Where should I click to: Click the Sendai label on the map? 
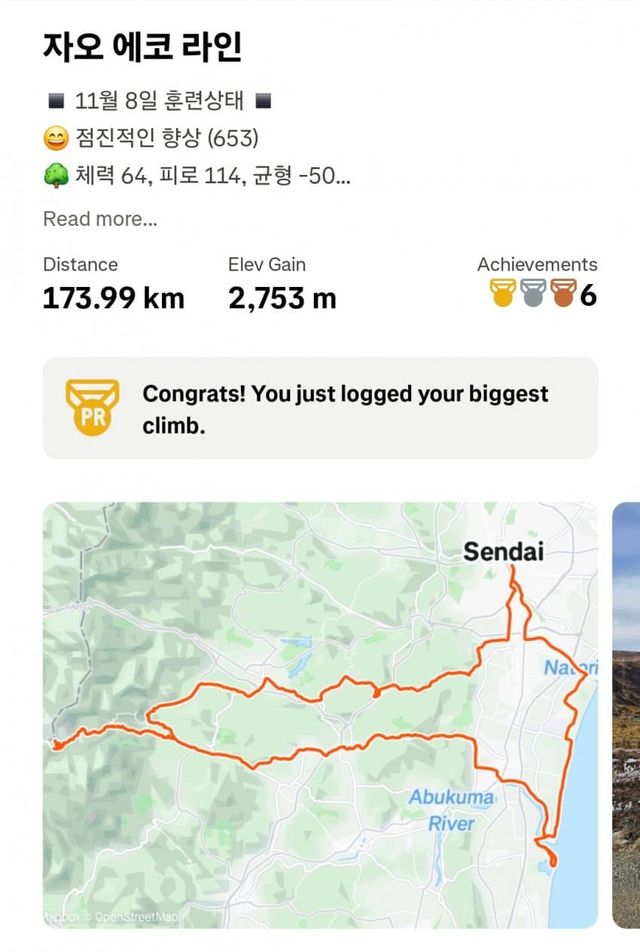pyautogui.click(x=503, y=551)
